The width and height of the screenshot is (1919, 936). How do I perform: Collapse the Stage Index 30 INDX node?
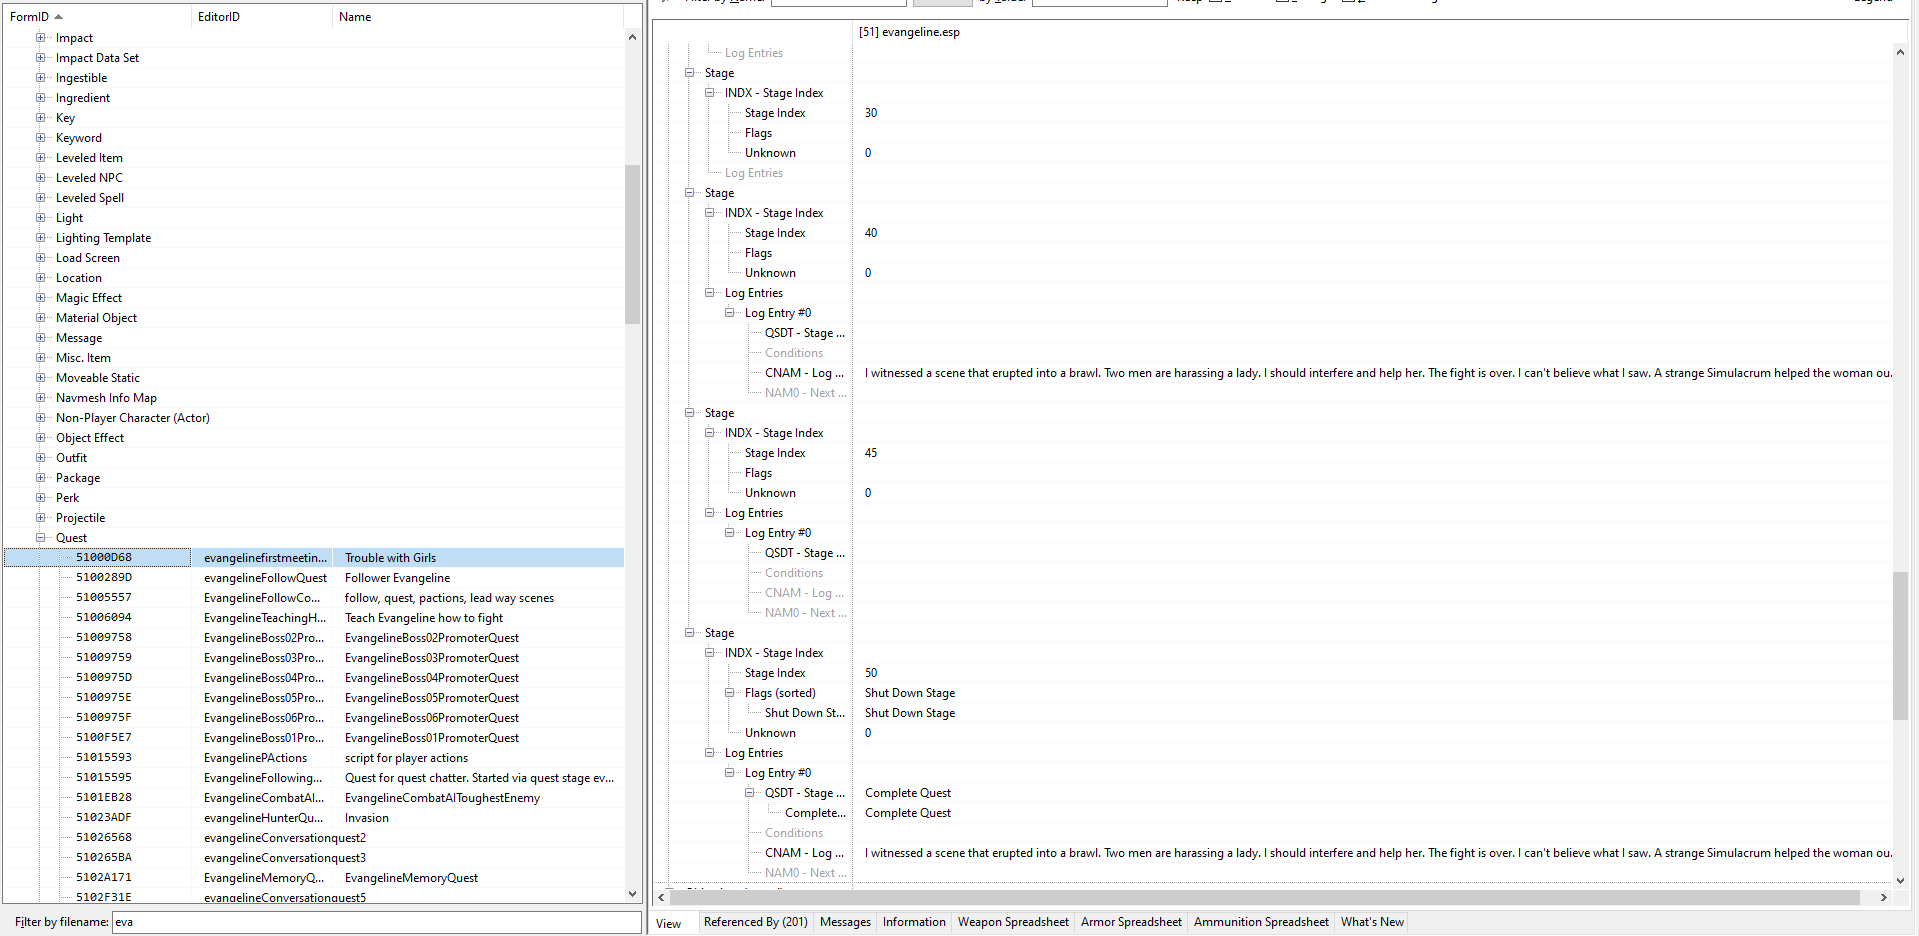[710, 93]
